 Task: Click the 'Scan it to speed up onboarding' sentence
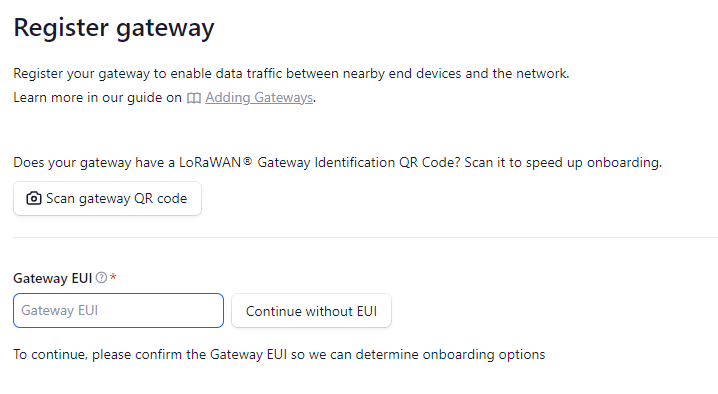(x=563, y=163)
